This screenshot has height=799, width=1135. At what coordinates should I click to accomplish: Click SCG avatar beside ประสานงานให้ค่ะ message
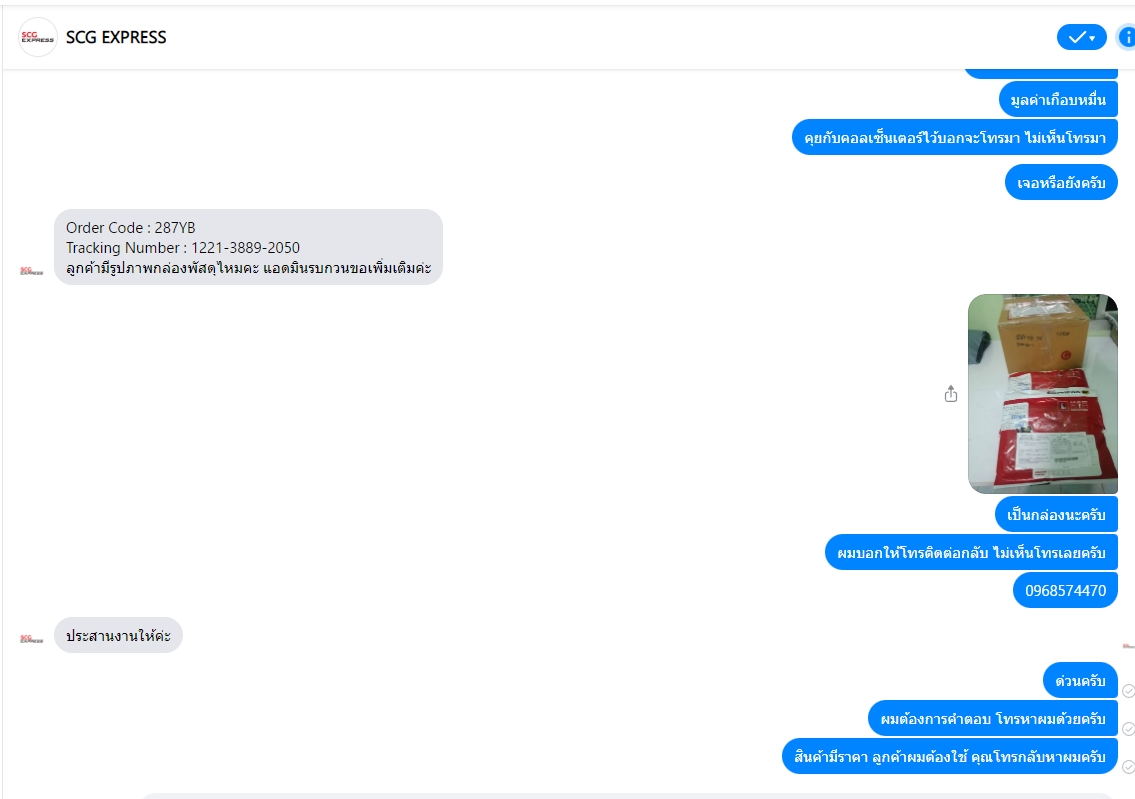click(x=32, y=639)
